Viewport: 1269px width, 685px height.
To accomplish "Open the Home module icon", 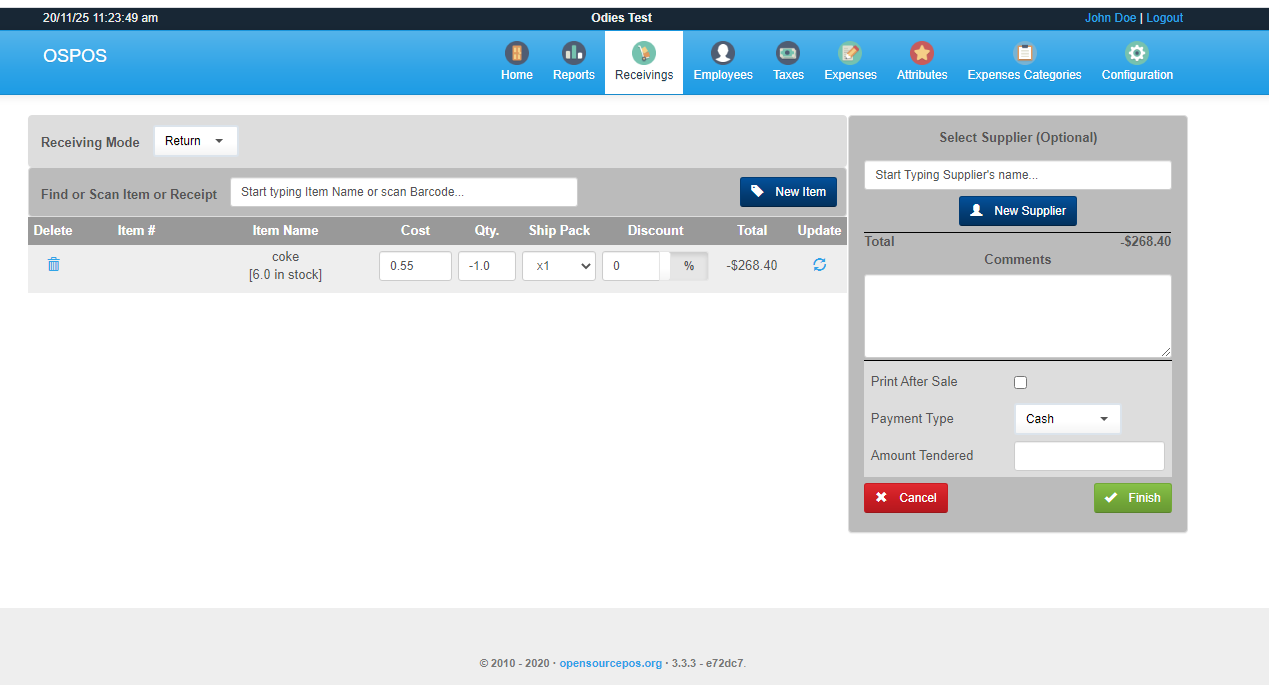I will click(516, 53).
